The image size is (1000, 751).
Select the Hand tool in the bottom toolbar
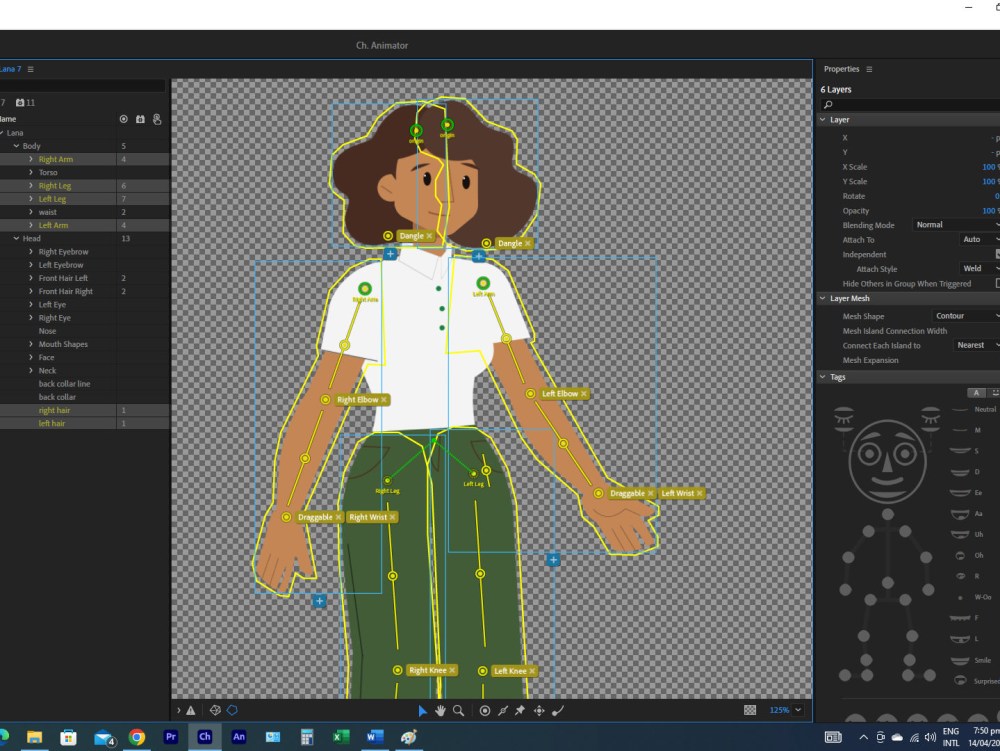coord(440,710)
